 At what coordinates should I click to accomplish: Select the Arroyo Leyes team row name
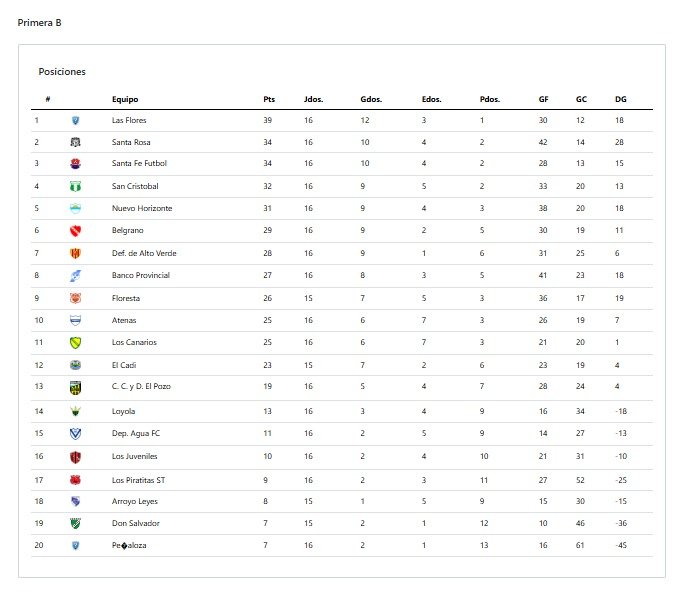pos(135,501)
